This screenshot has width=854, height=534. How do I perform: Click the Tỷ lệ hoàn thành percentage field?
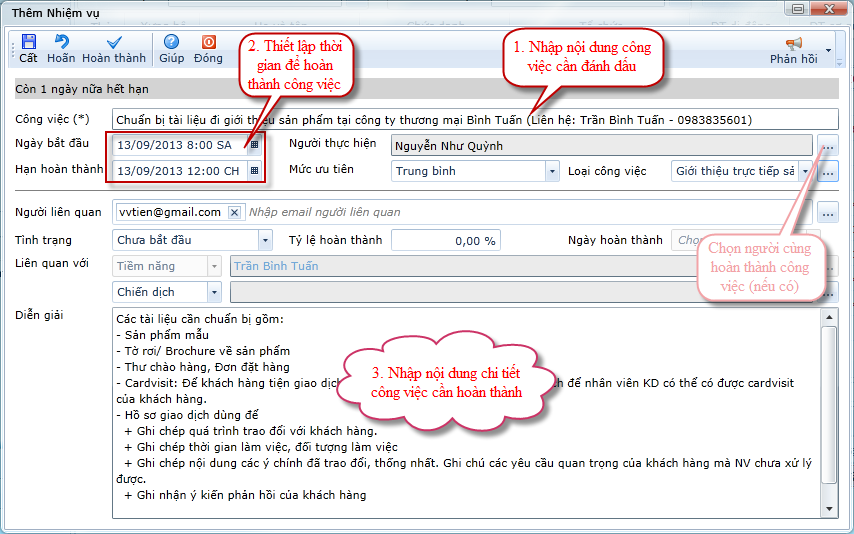(444, 240)
